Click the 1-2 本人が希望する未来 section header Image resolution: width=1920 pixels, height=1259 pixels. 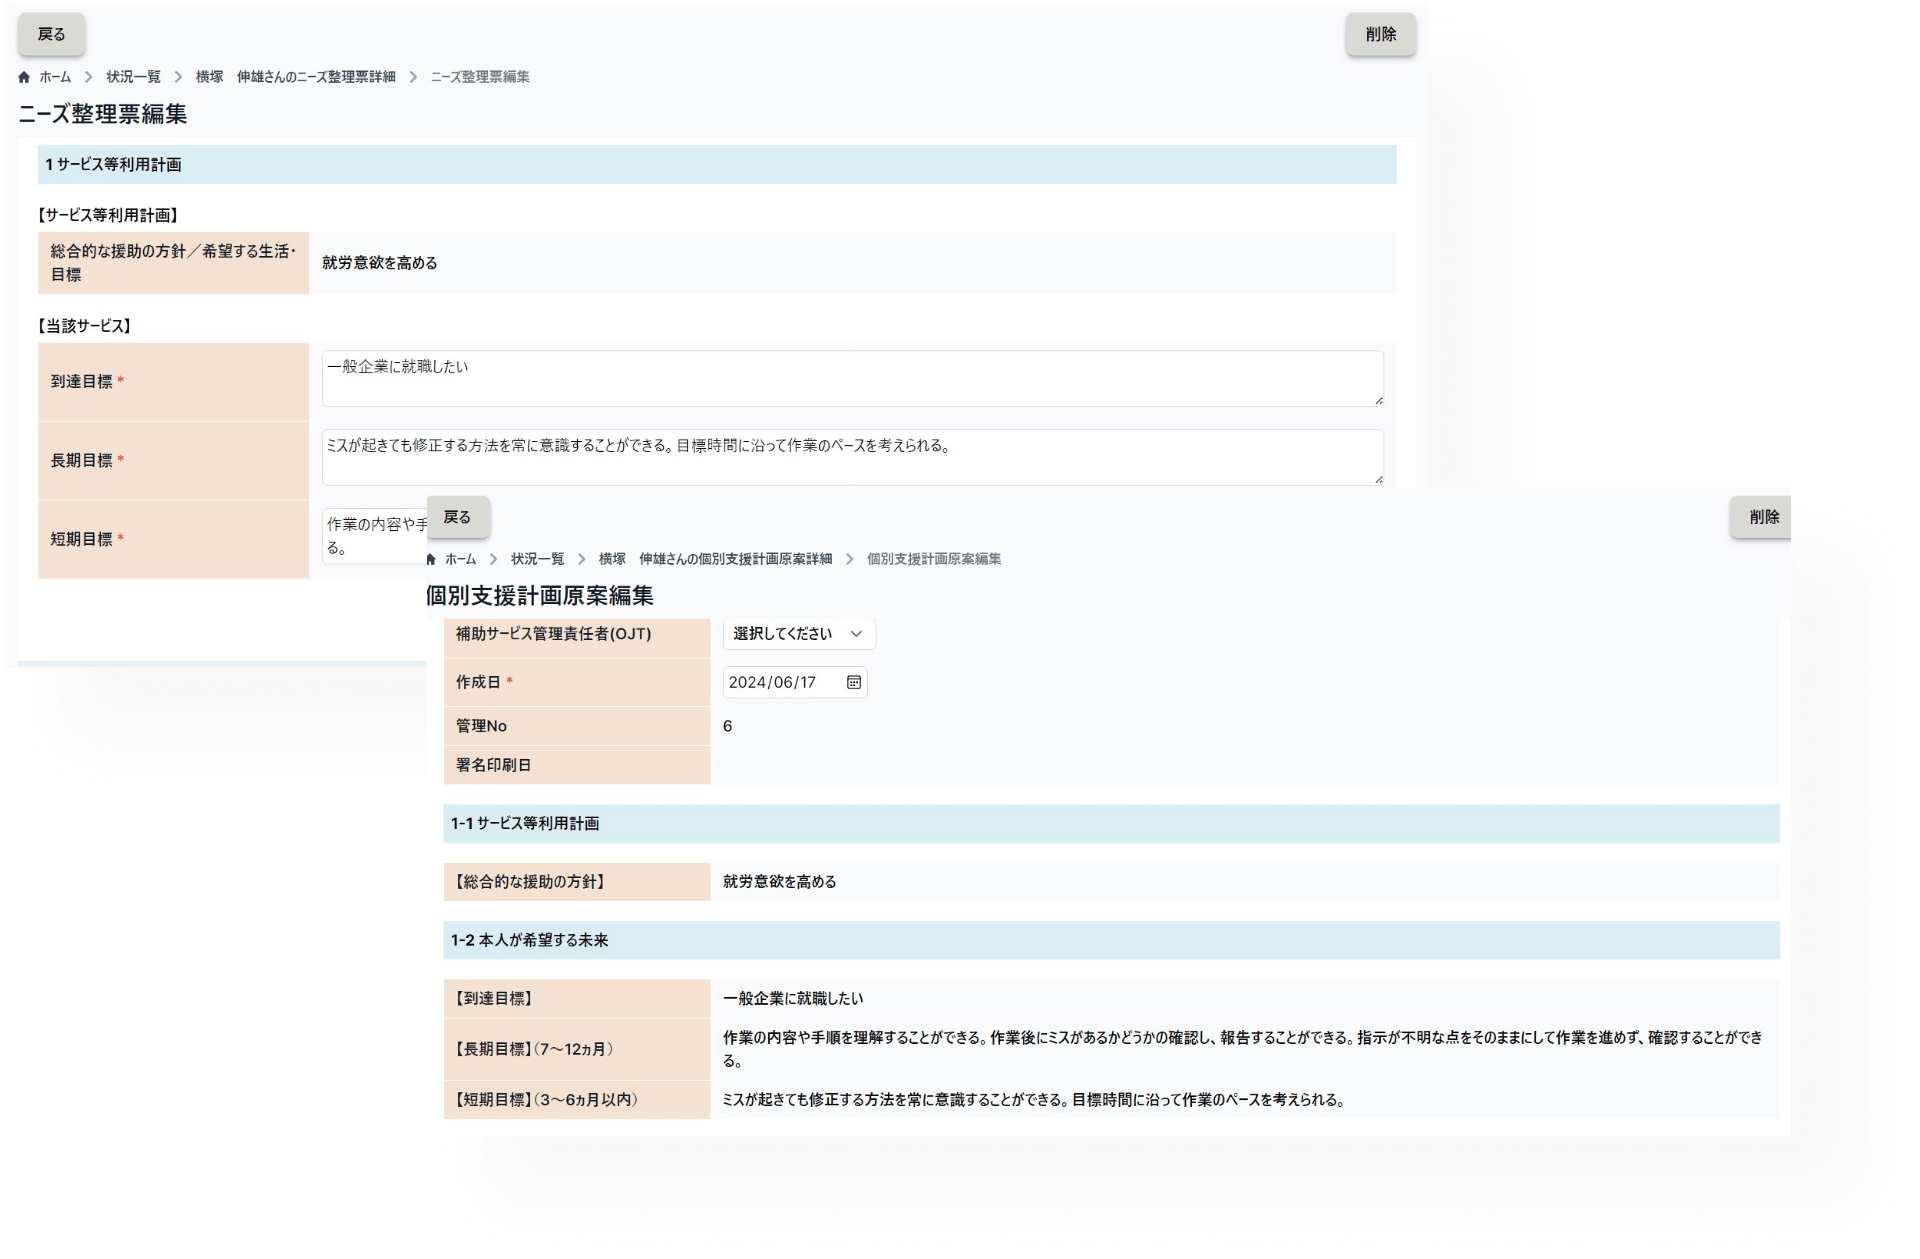point(1111,941)
